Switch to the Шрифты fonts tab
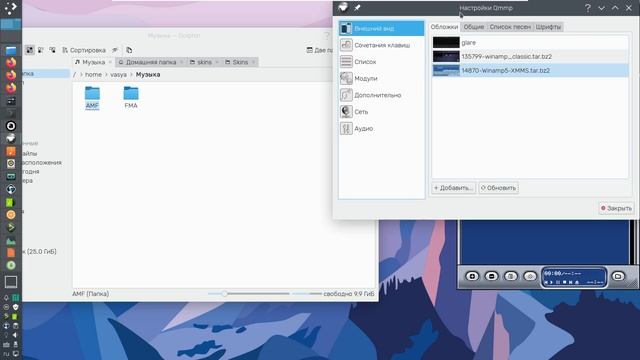Screen dimensions: 640x360 tap(548, 27)
